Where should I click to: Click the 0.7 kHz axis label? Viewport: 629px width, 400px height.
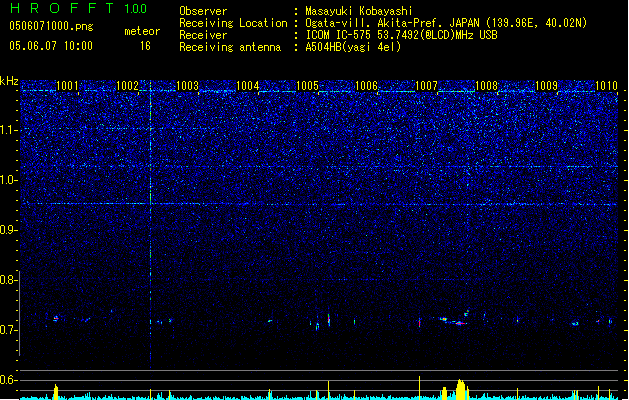pos(8,330)
